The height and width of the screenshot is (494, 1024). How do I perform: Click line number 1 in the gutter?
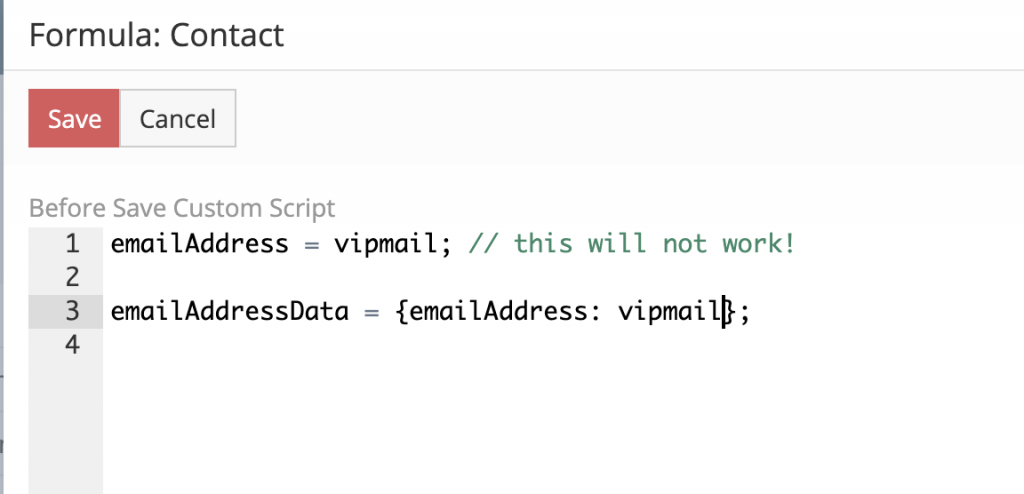click(72, 243)
